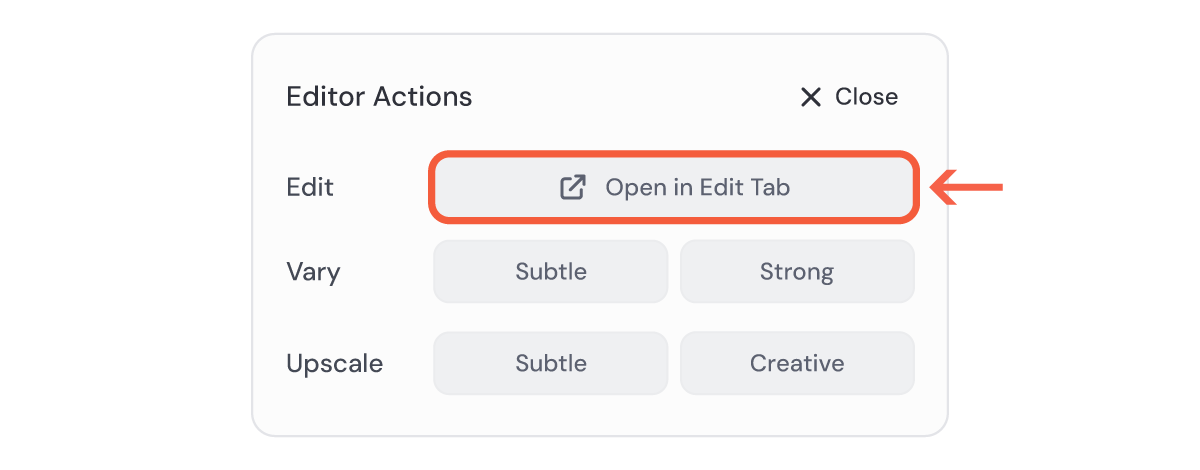Click the dark backdrop left of the dialog
This screenshot has width=1200, height=470.
(x=120, y=235)
